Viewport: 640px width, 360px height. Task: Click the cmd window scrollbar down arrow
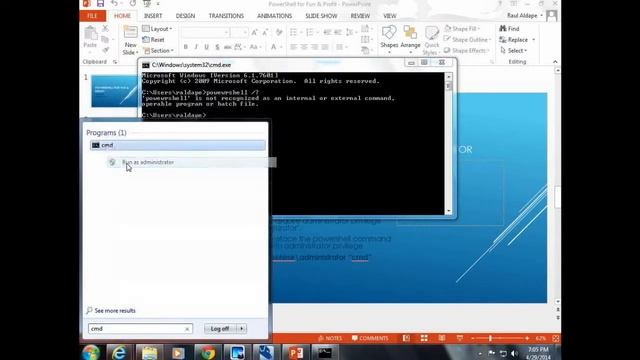449,211
